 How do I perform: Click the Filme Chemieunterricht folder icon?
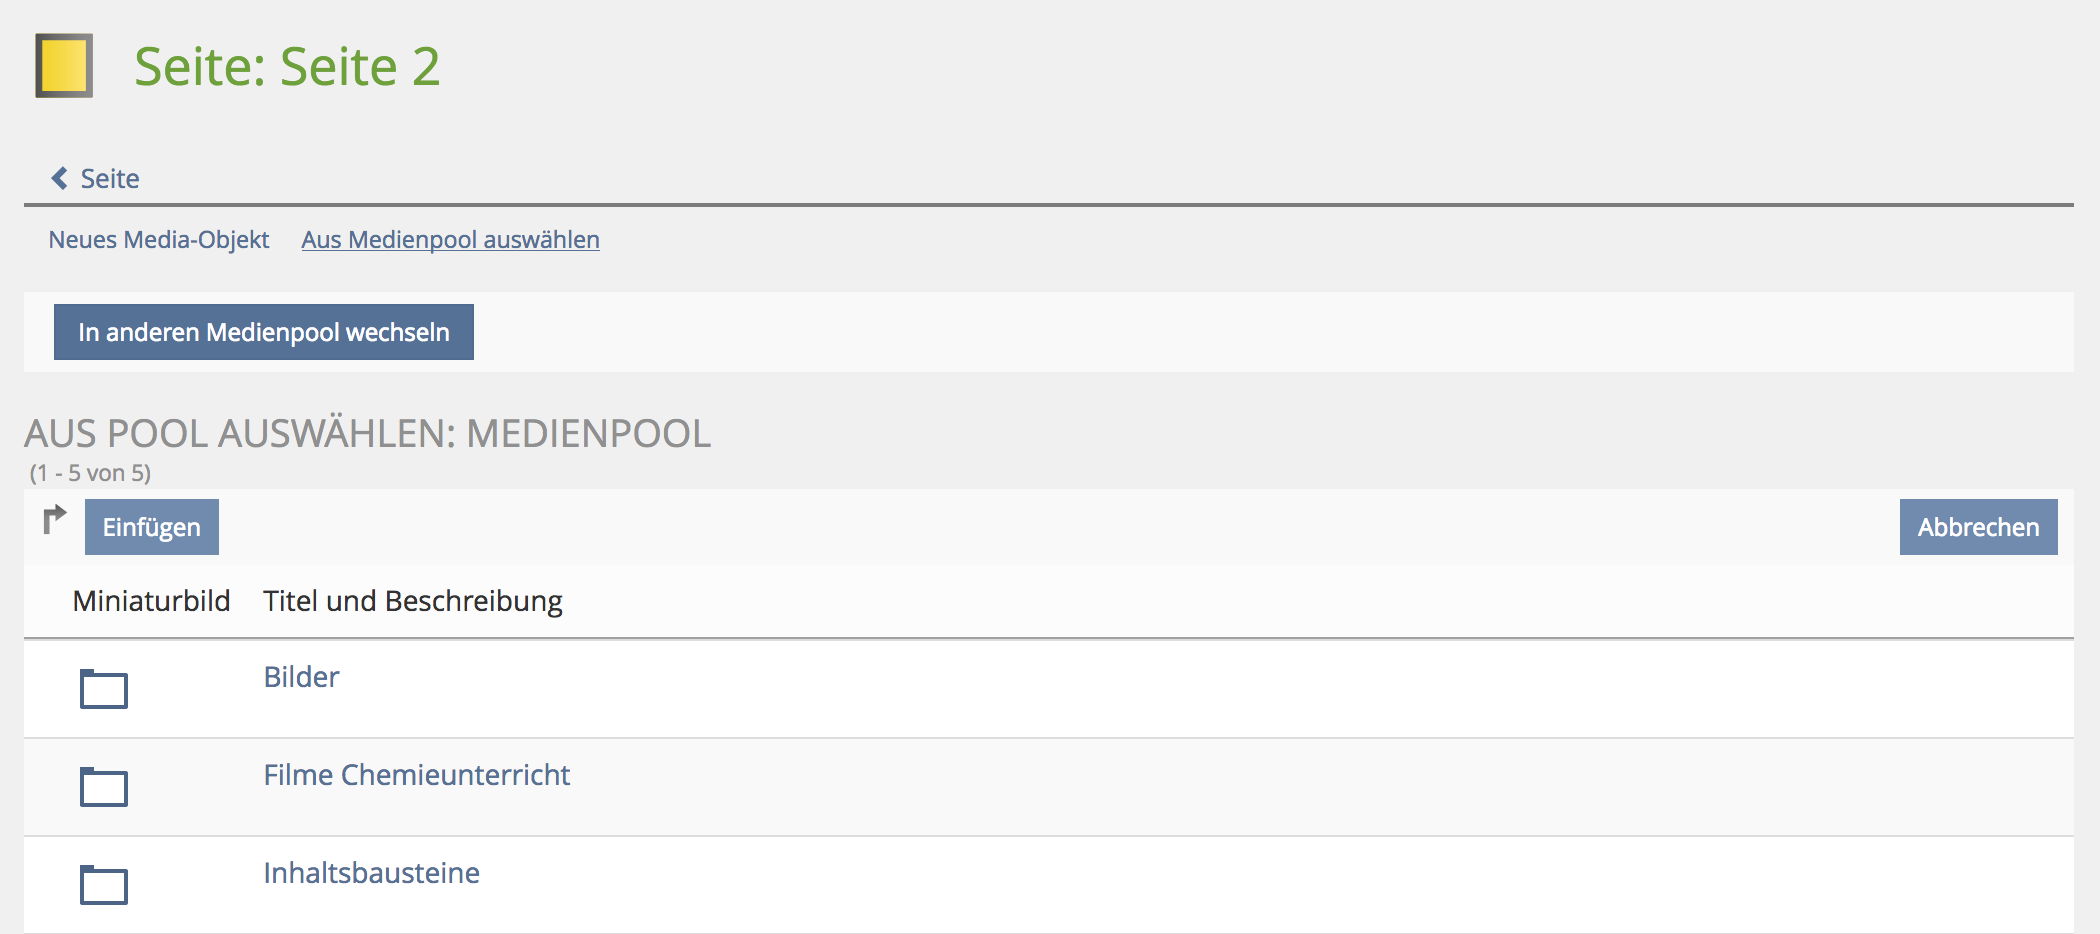pos(104,787)
